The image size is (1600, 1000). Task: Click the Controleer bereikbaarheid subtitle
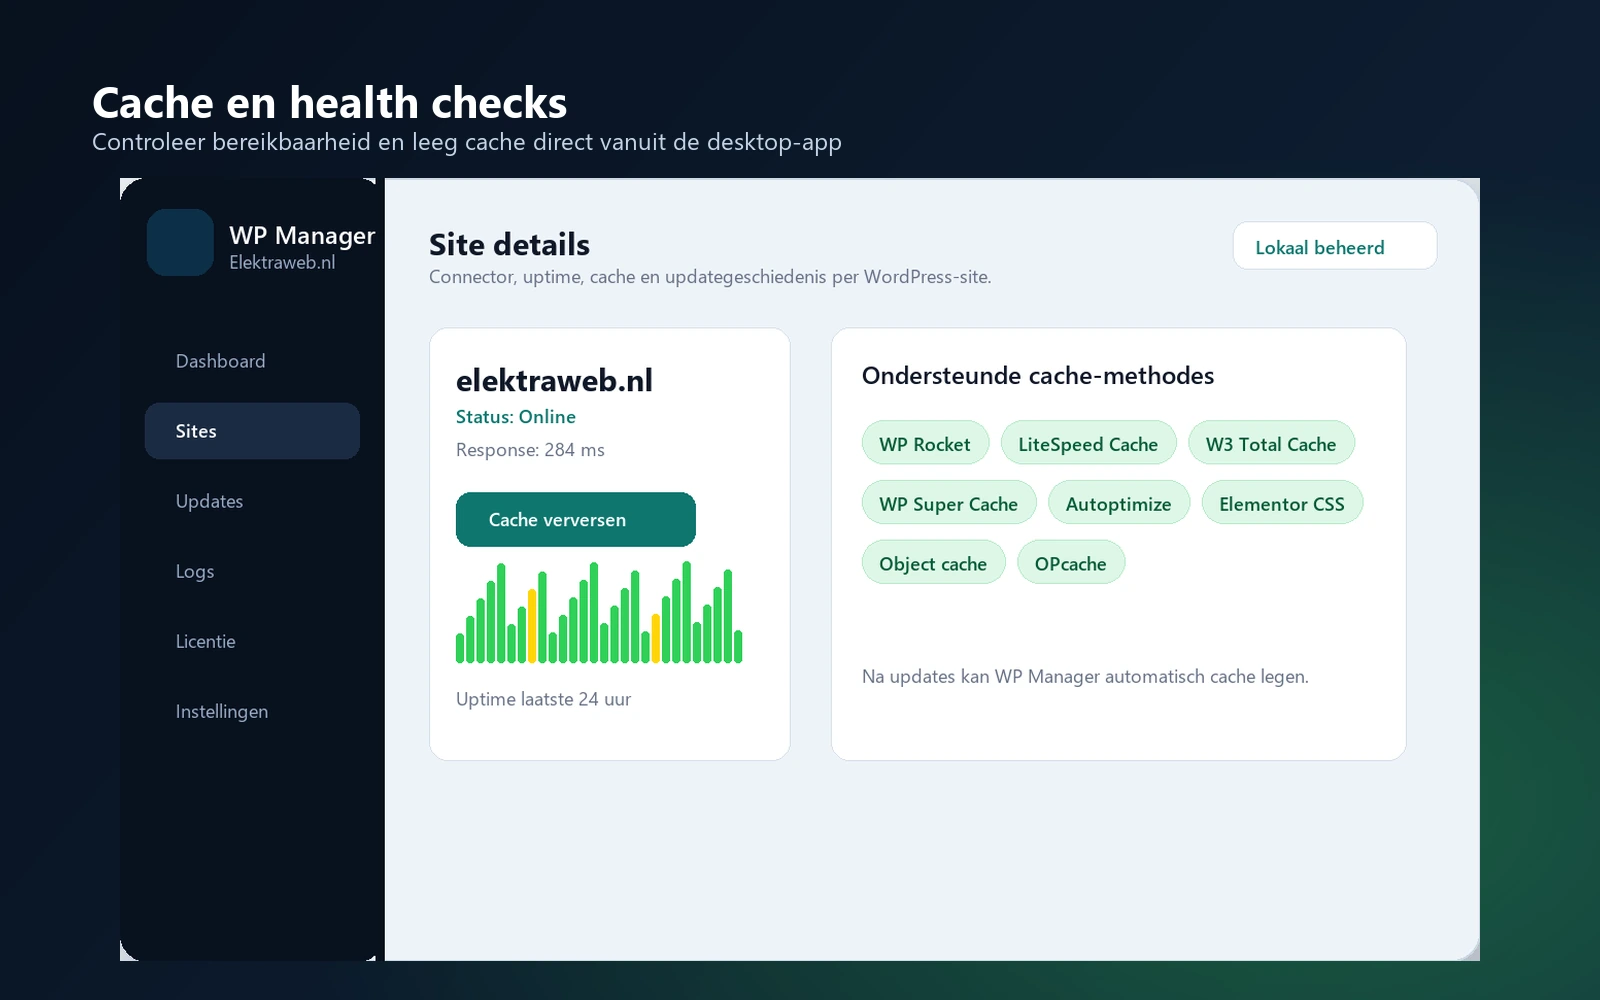(x=467, y=142)
